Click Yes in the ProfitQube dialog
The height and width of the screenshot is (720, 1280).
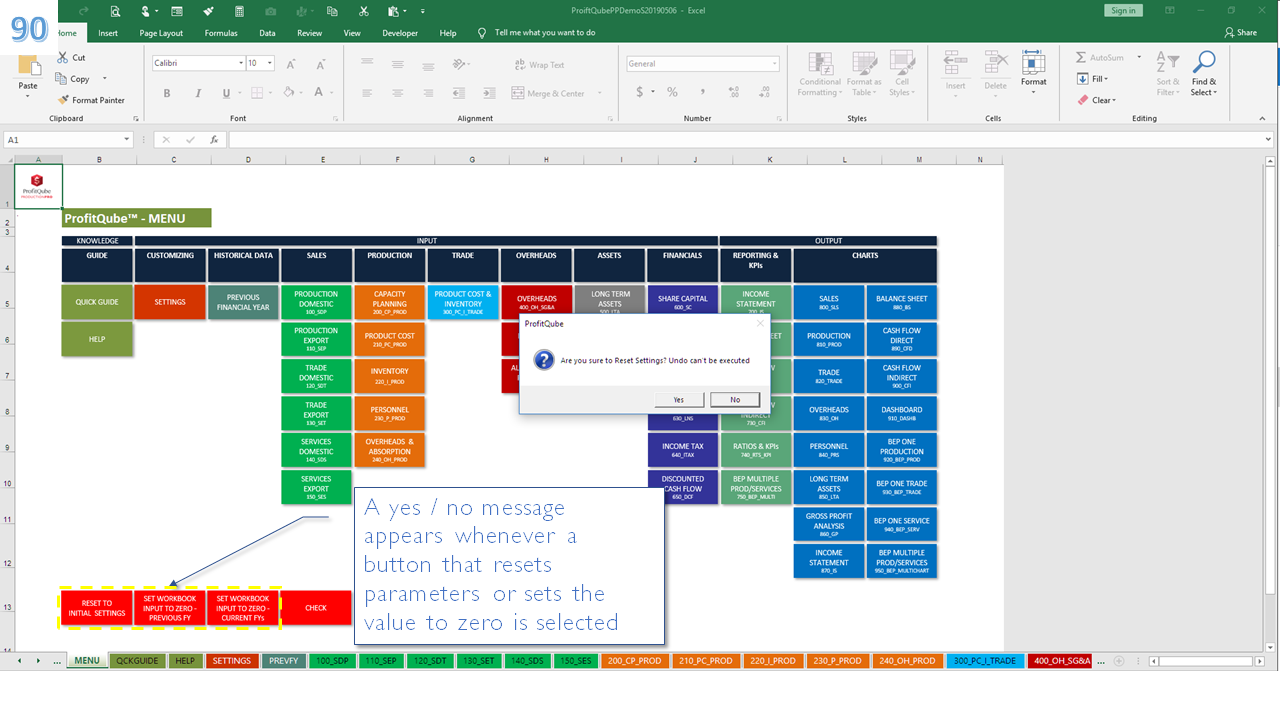coord(679,400)
